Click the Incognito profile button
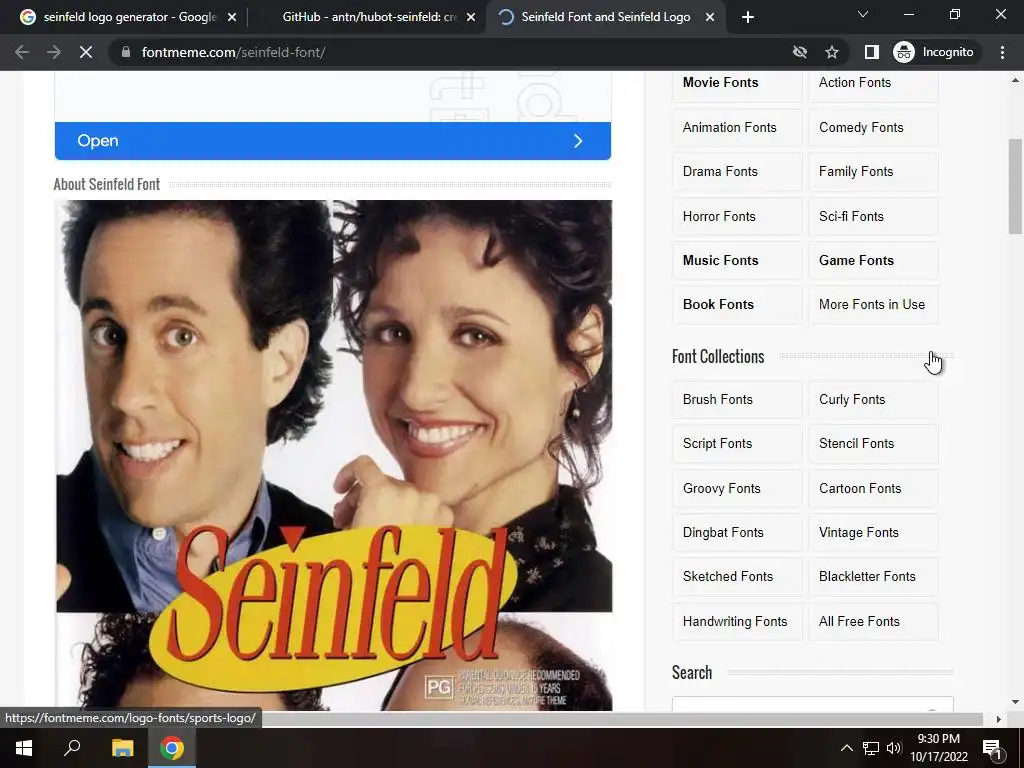This screenshot has height=768, width=1024. coord(934,52)
